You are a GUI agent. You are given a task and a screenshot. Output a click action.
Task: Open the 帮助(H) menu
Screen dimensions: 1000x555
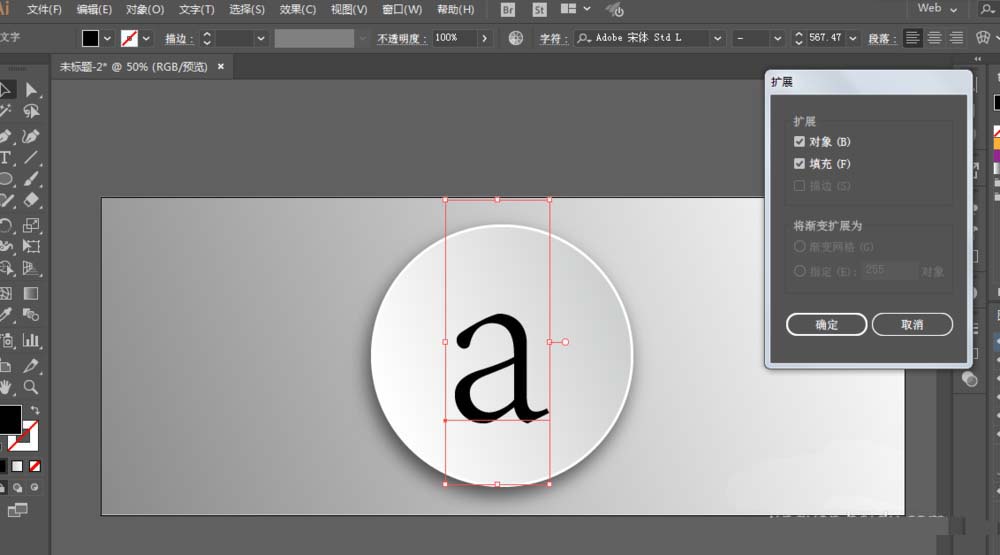(x=455, y=10)
